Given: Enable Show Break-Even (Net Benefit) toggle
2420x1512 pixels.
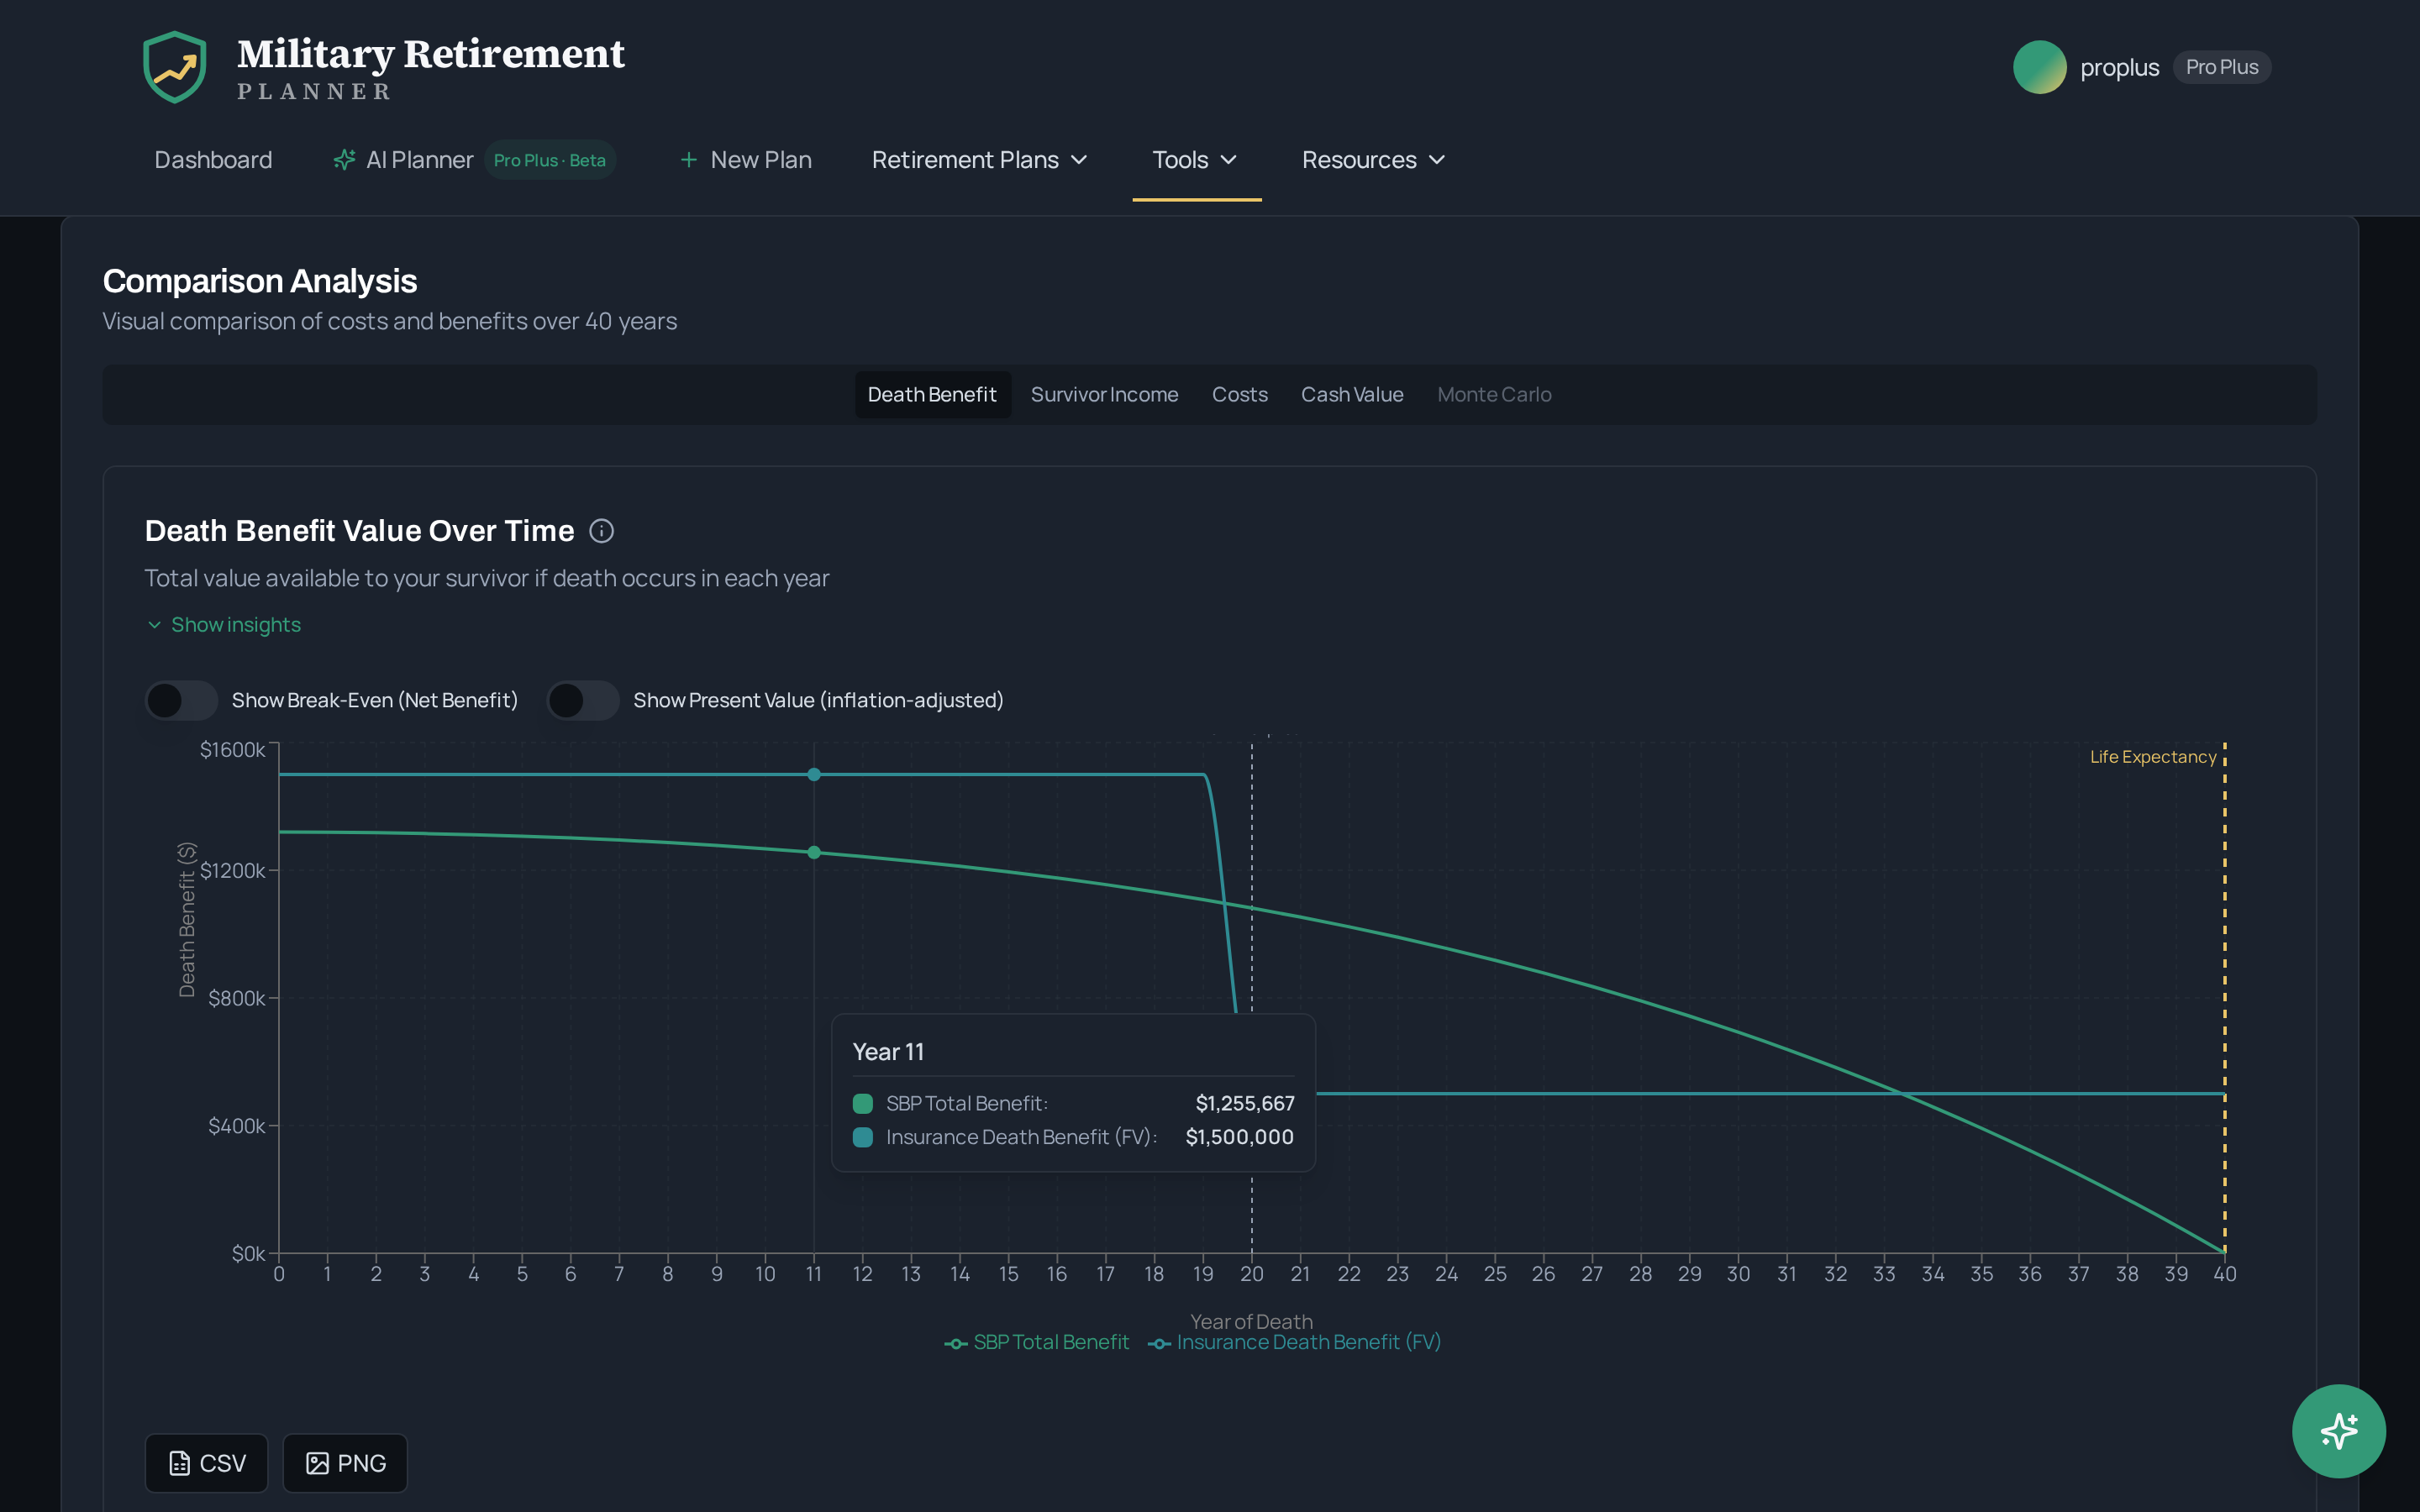Looking at the screenshot, I should (x=181, y=700).
